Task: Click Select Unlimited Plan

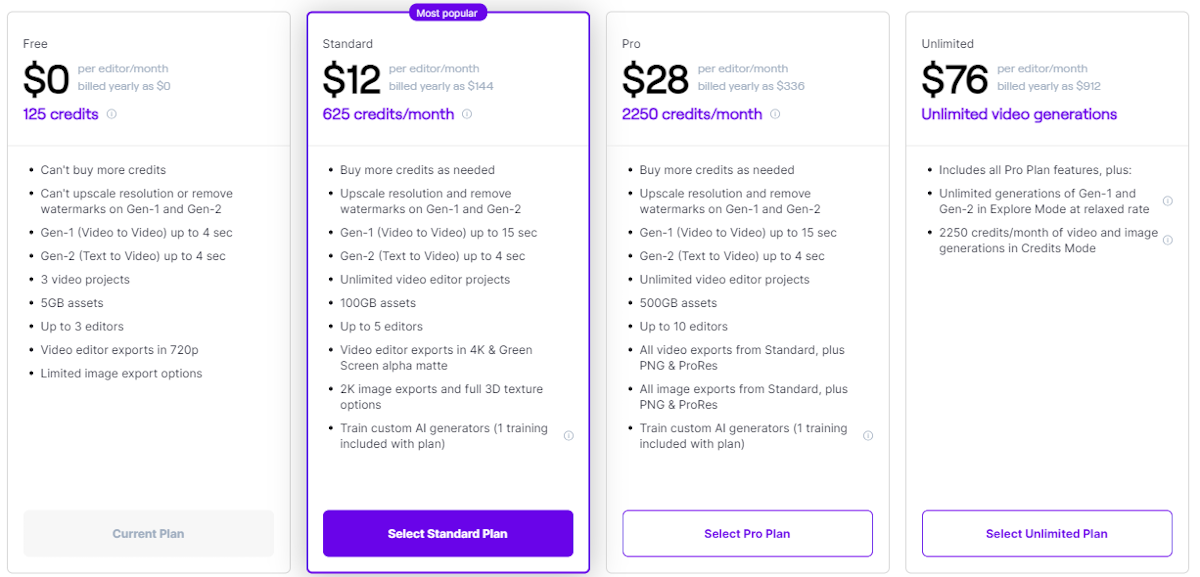Action: [1047, 533]
